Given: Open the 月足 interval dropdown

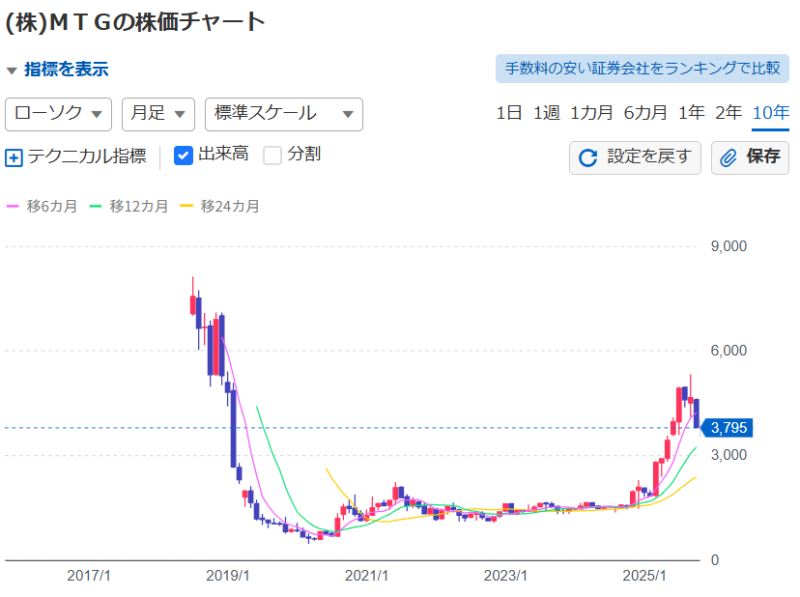Looking at the screenshot, I should click(x=158, y=114).
